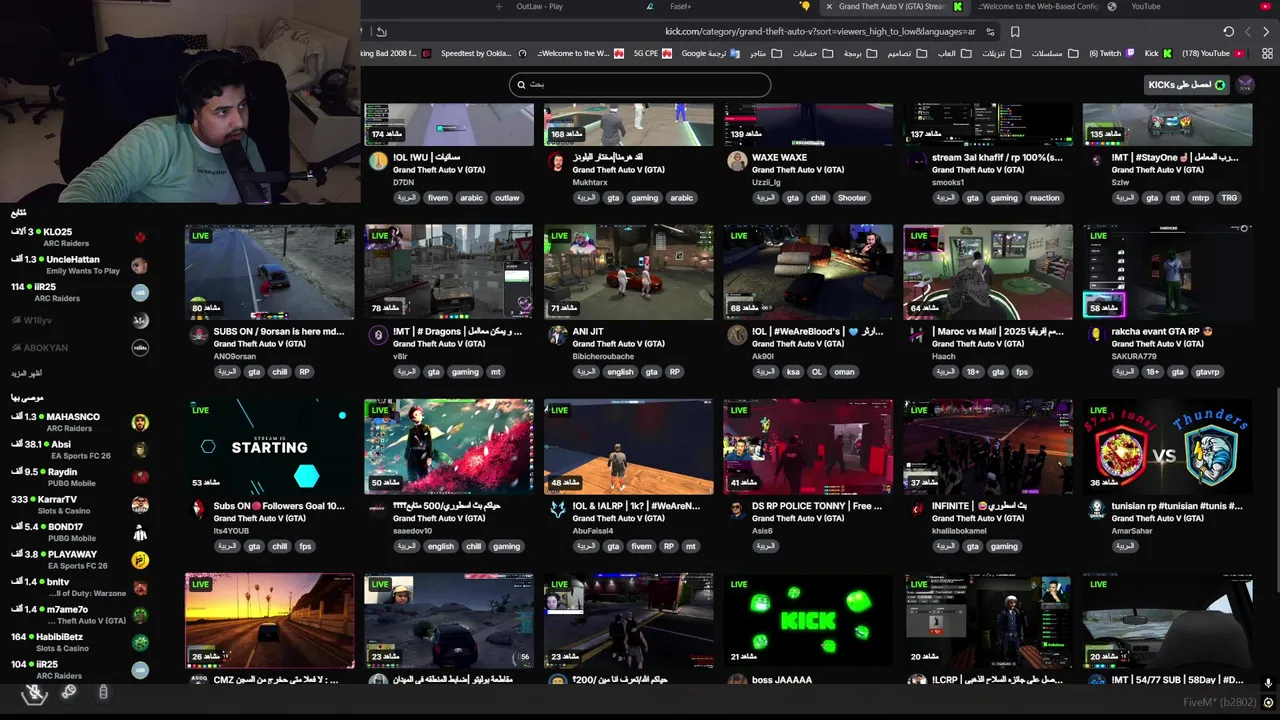Bookmark this page with the bookmark icon

pos(1015,32)
